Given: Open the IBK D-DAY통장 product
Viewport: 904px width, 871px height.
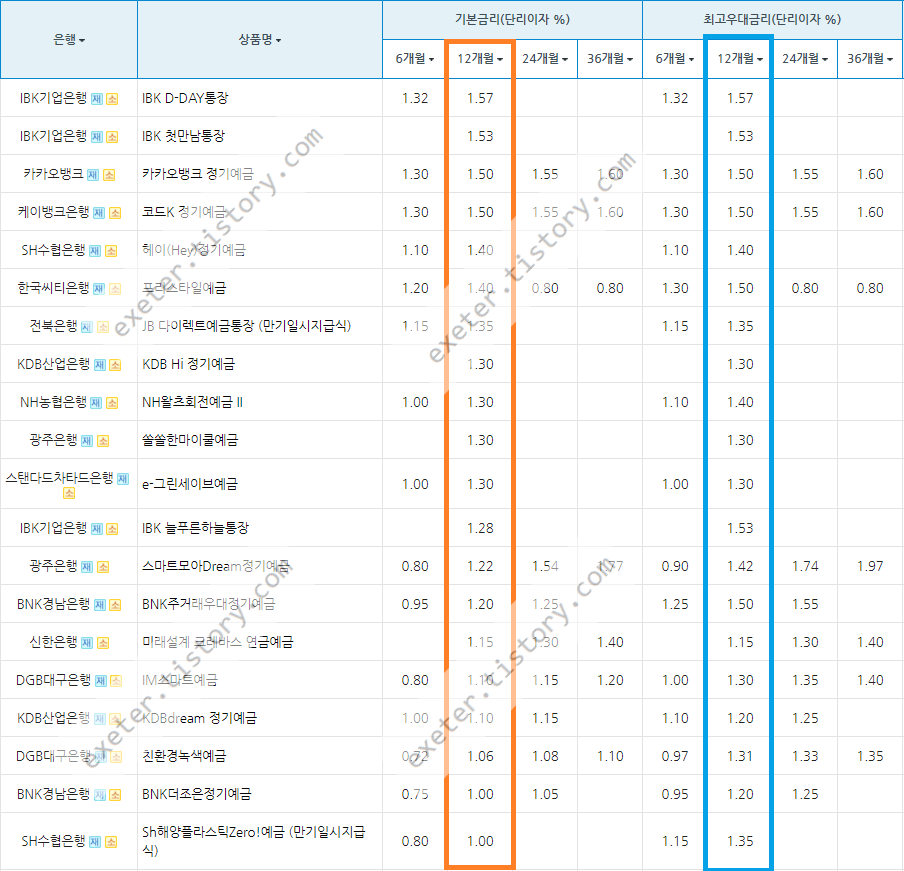Looking at the screenshot, I should click(185, 98).
